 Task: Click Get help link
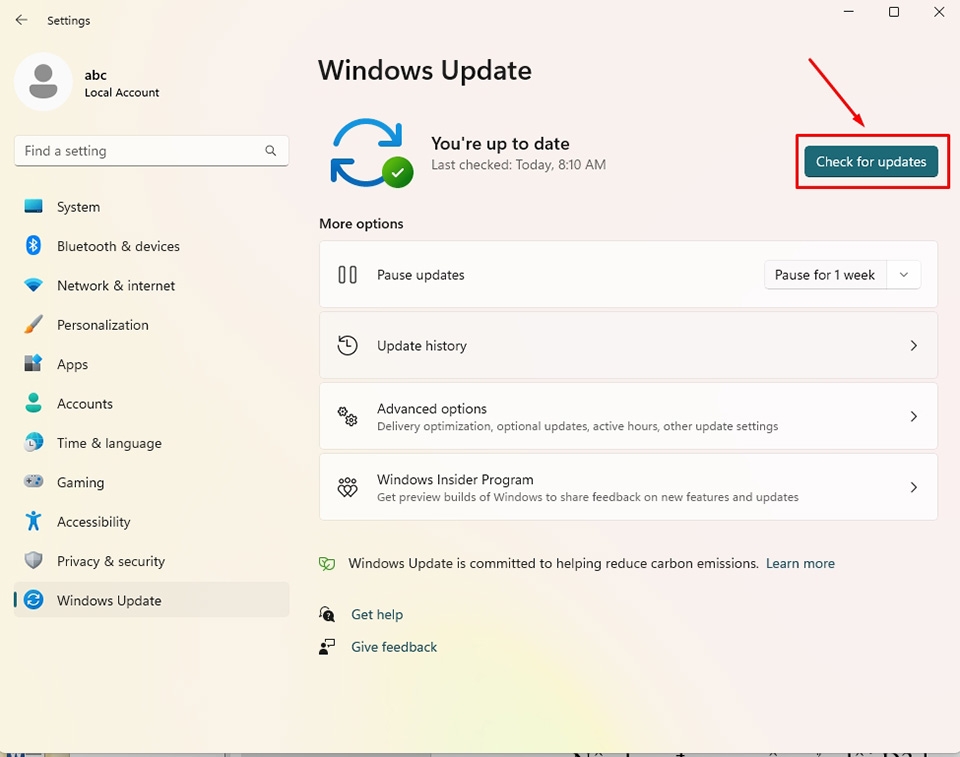click(x=377, y=614)
